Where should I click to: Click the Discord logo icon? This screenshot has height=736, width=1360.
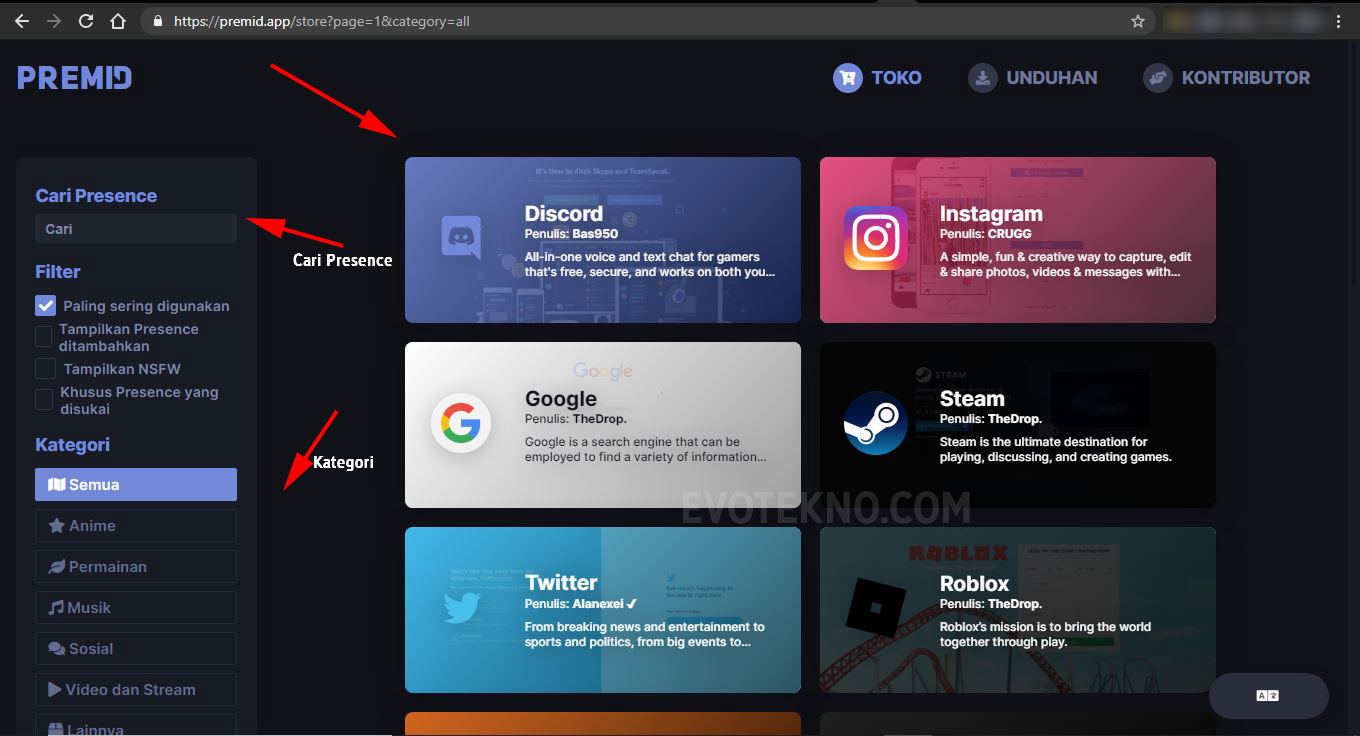tap(461, 238)
